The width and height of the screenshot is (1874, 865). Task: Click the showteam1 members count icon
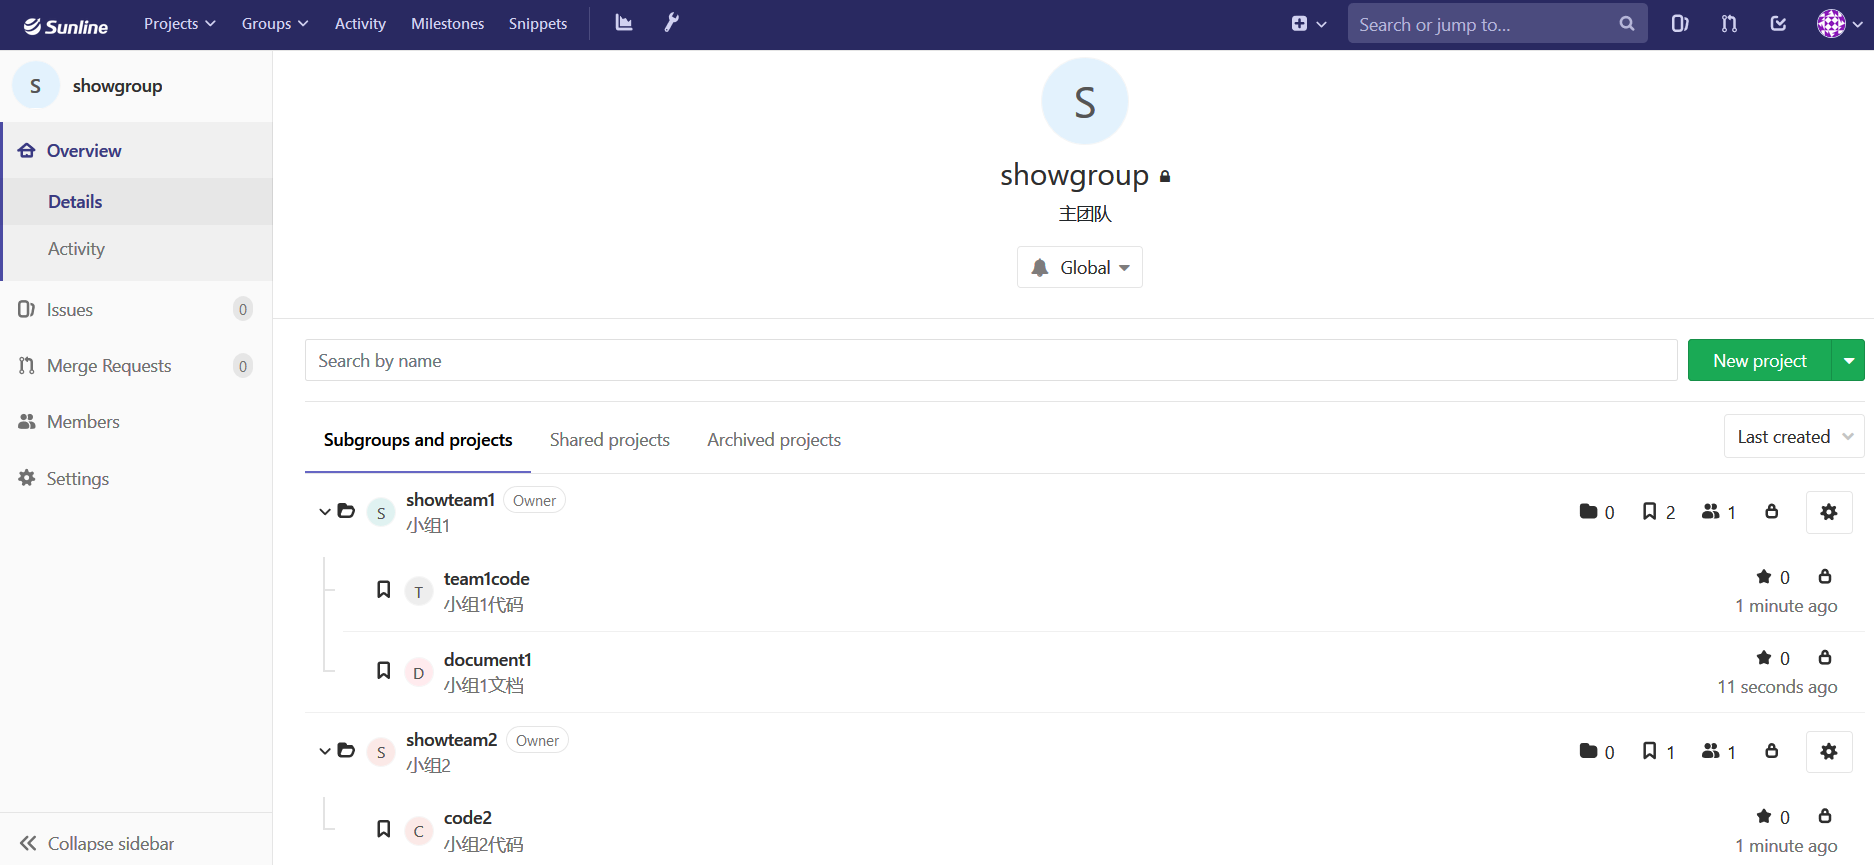pyautogui.click(x=1711, y=512)
